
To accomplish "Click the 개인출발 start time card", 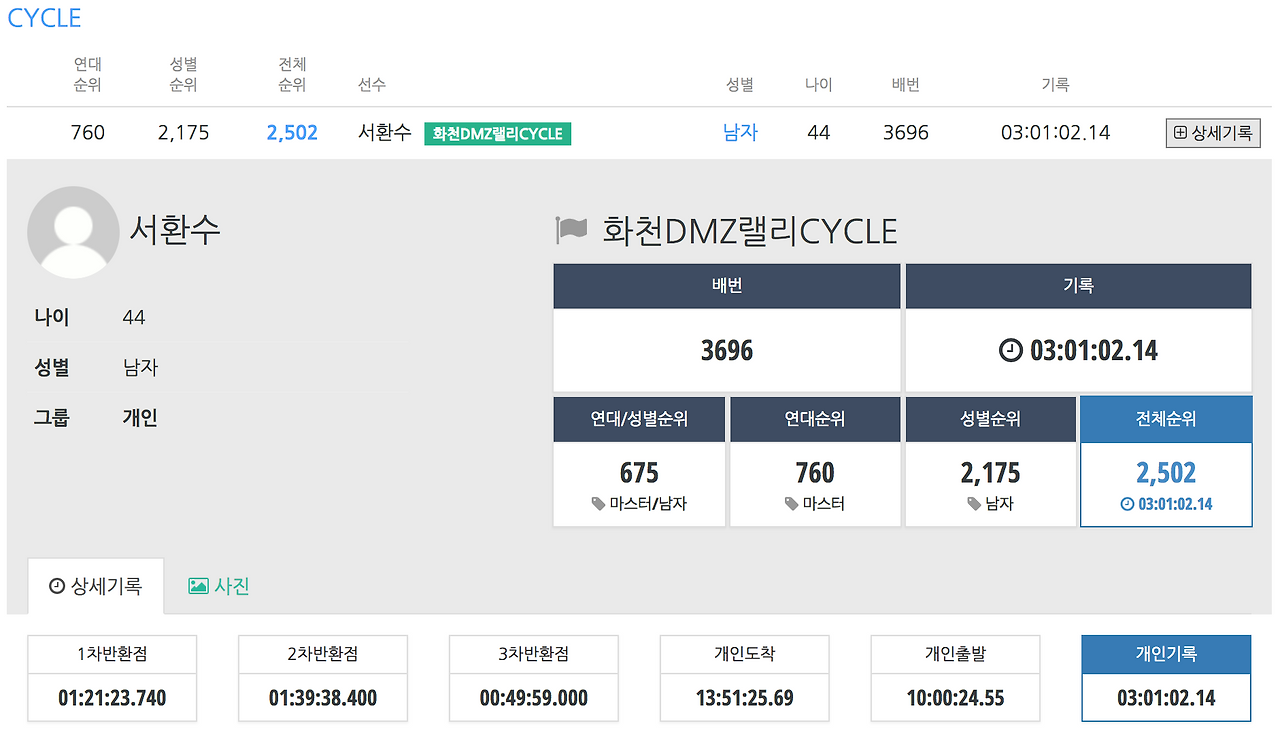I will click(955, 678).
